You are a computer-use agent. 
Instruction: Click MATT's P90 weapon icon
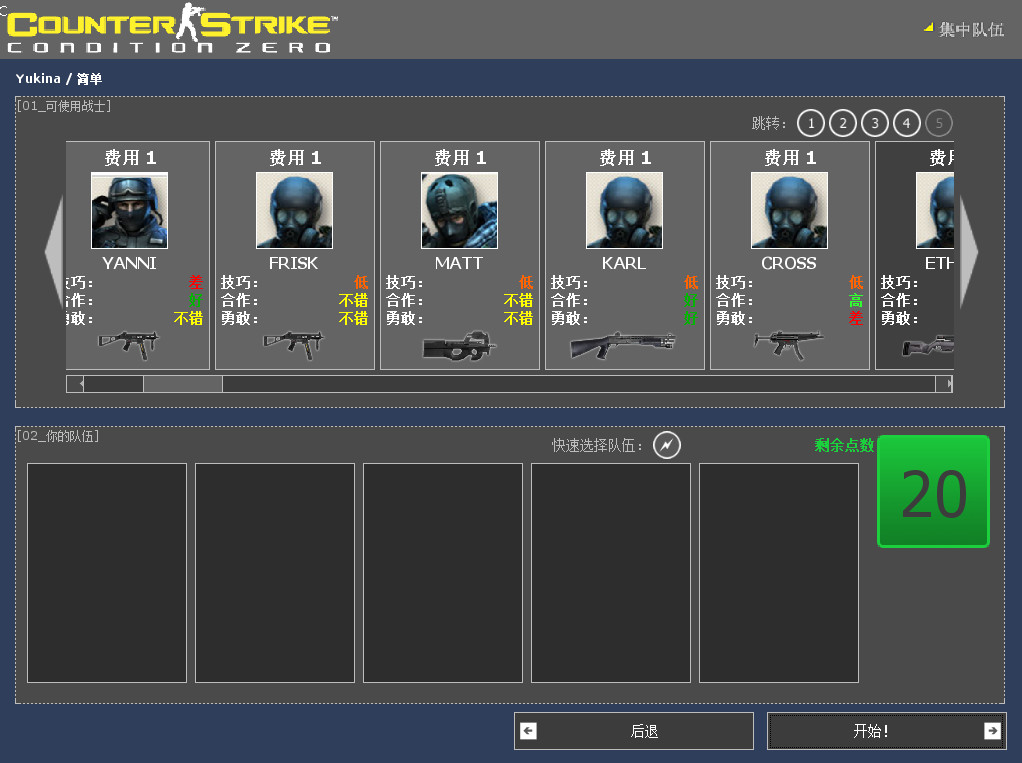pyautogui.click(x=459, y=345)
